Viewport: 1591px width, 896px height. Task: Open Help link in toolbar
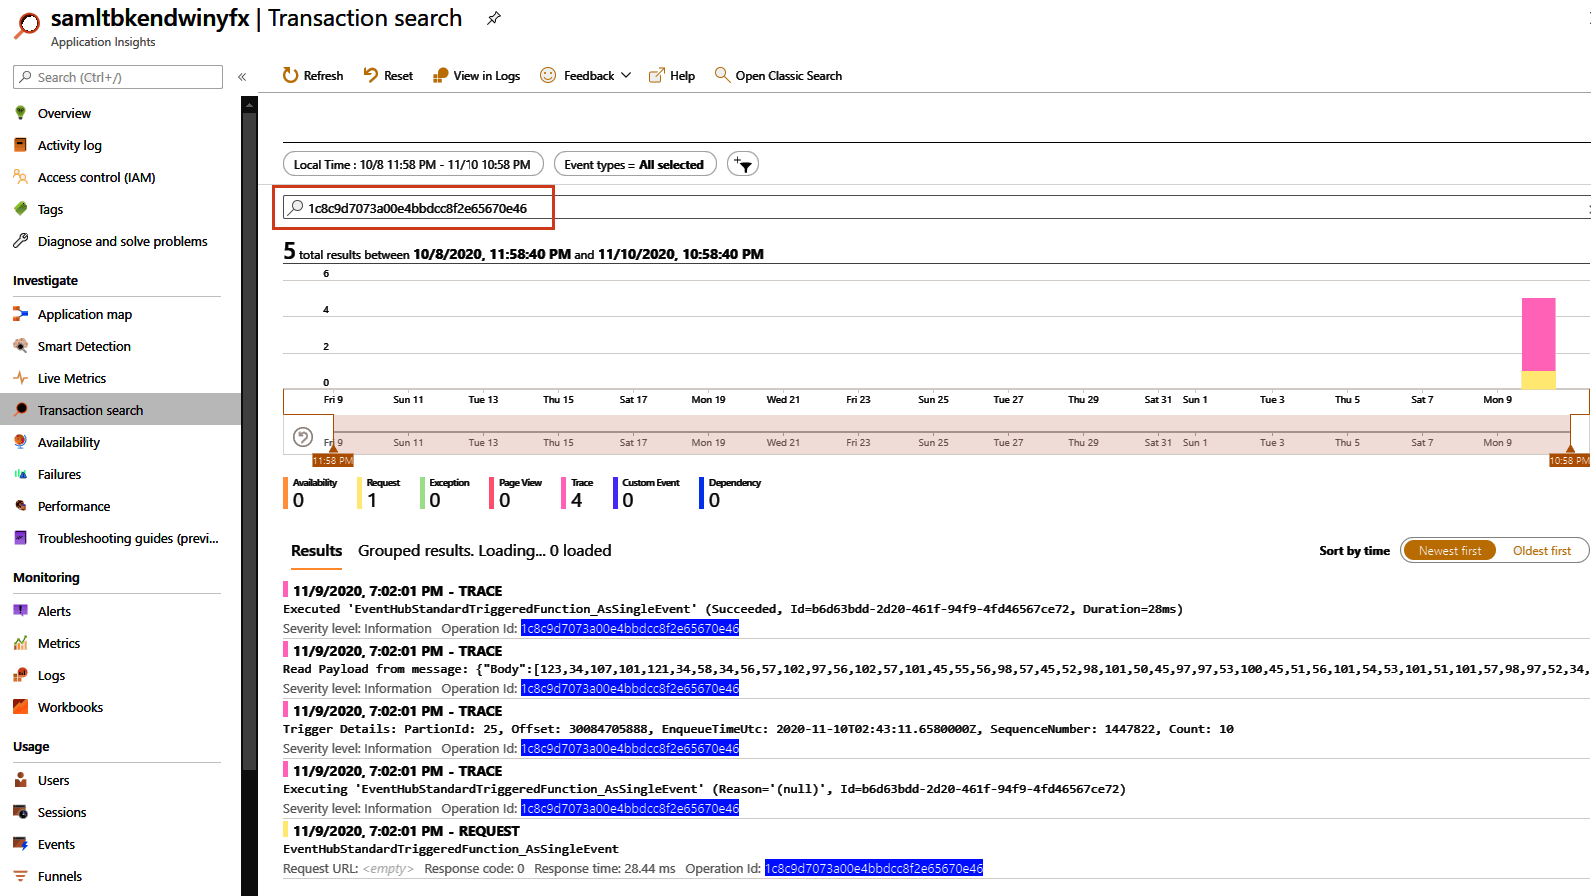[672, 76]
